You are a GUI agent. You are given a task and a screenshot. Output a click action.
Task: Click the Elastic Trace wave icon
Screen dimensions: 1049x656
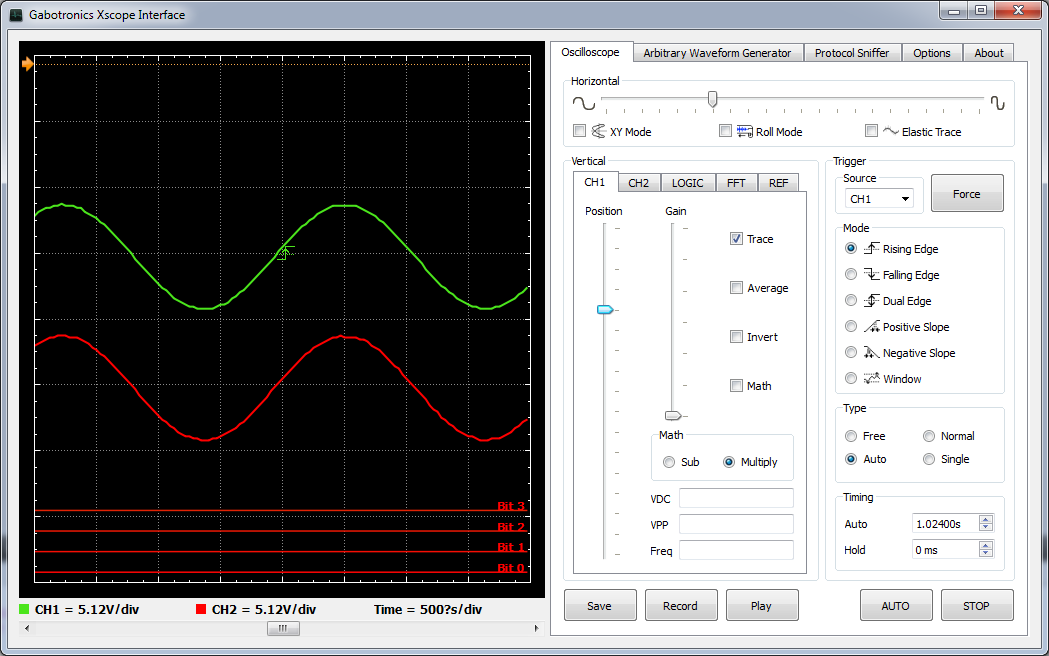click(x=890, y=131)
